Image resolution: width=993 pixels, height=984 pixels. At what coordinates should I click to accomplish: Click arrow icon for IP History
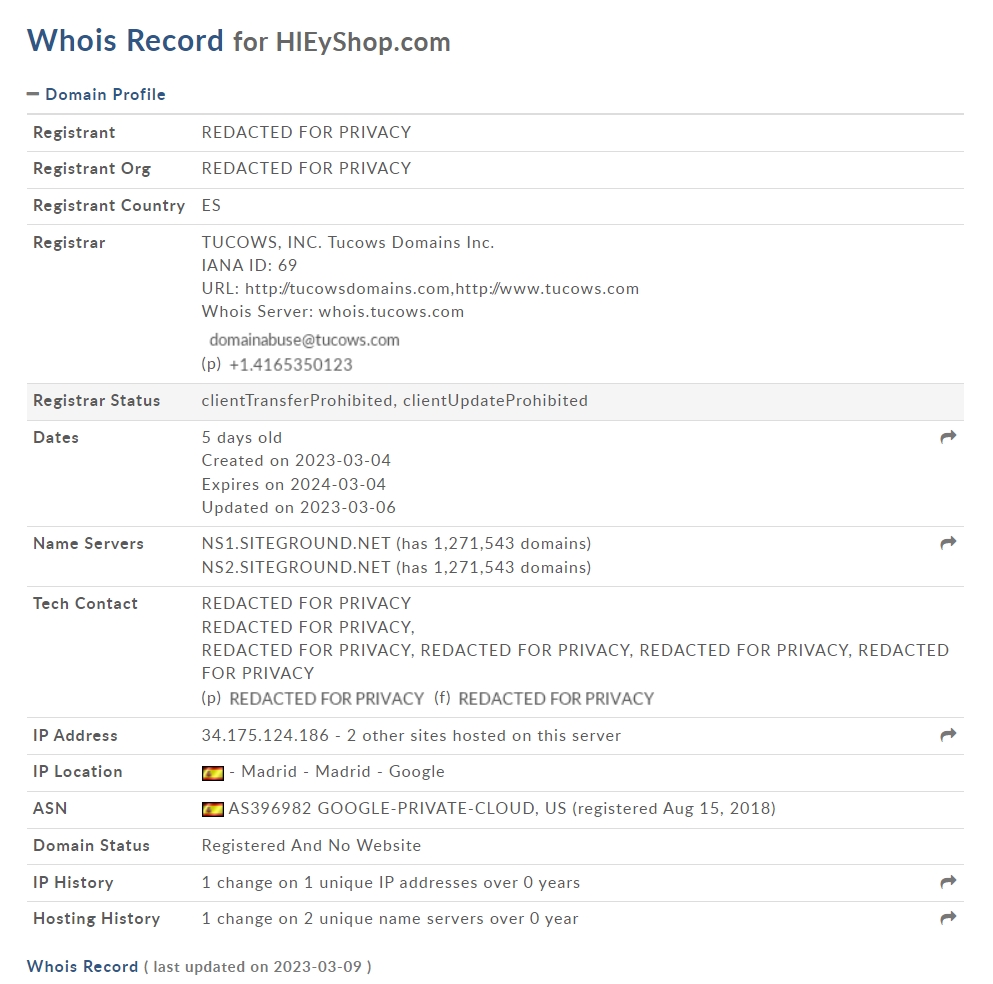coord(948,882)
